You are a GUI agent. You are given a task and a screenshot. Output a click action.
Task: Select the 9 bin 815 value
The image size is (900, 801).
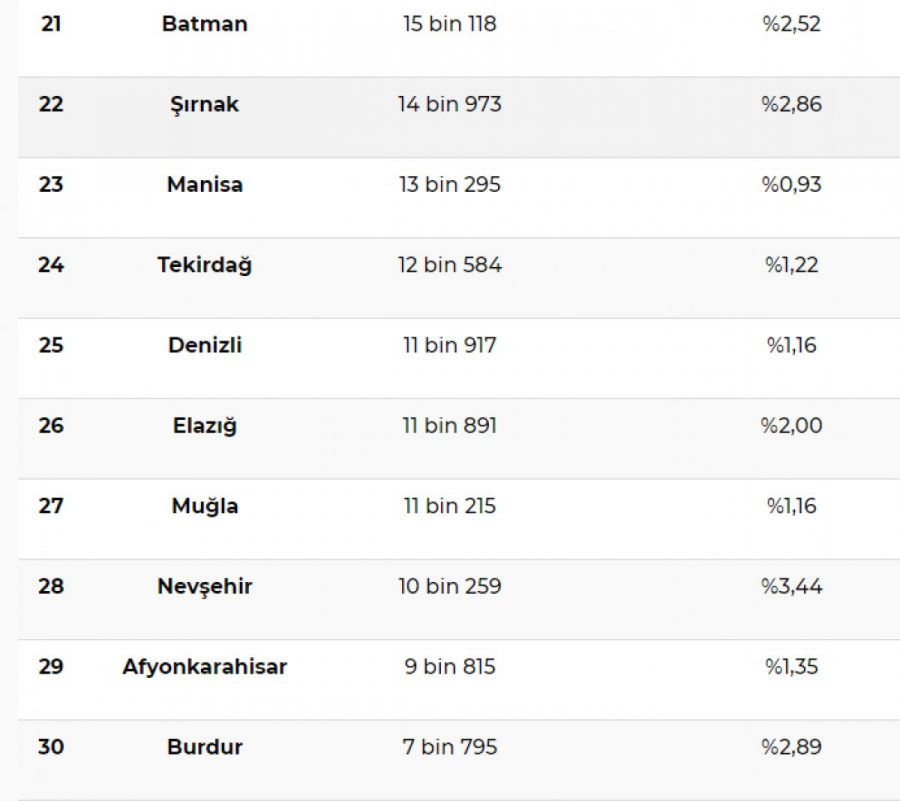449,666
